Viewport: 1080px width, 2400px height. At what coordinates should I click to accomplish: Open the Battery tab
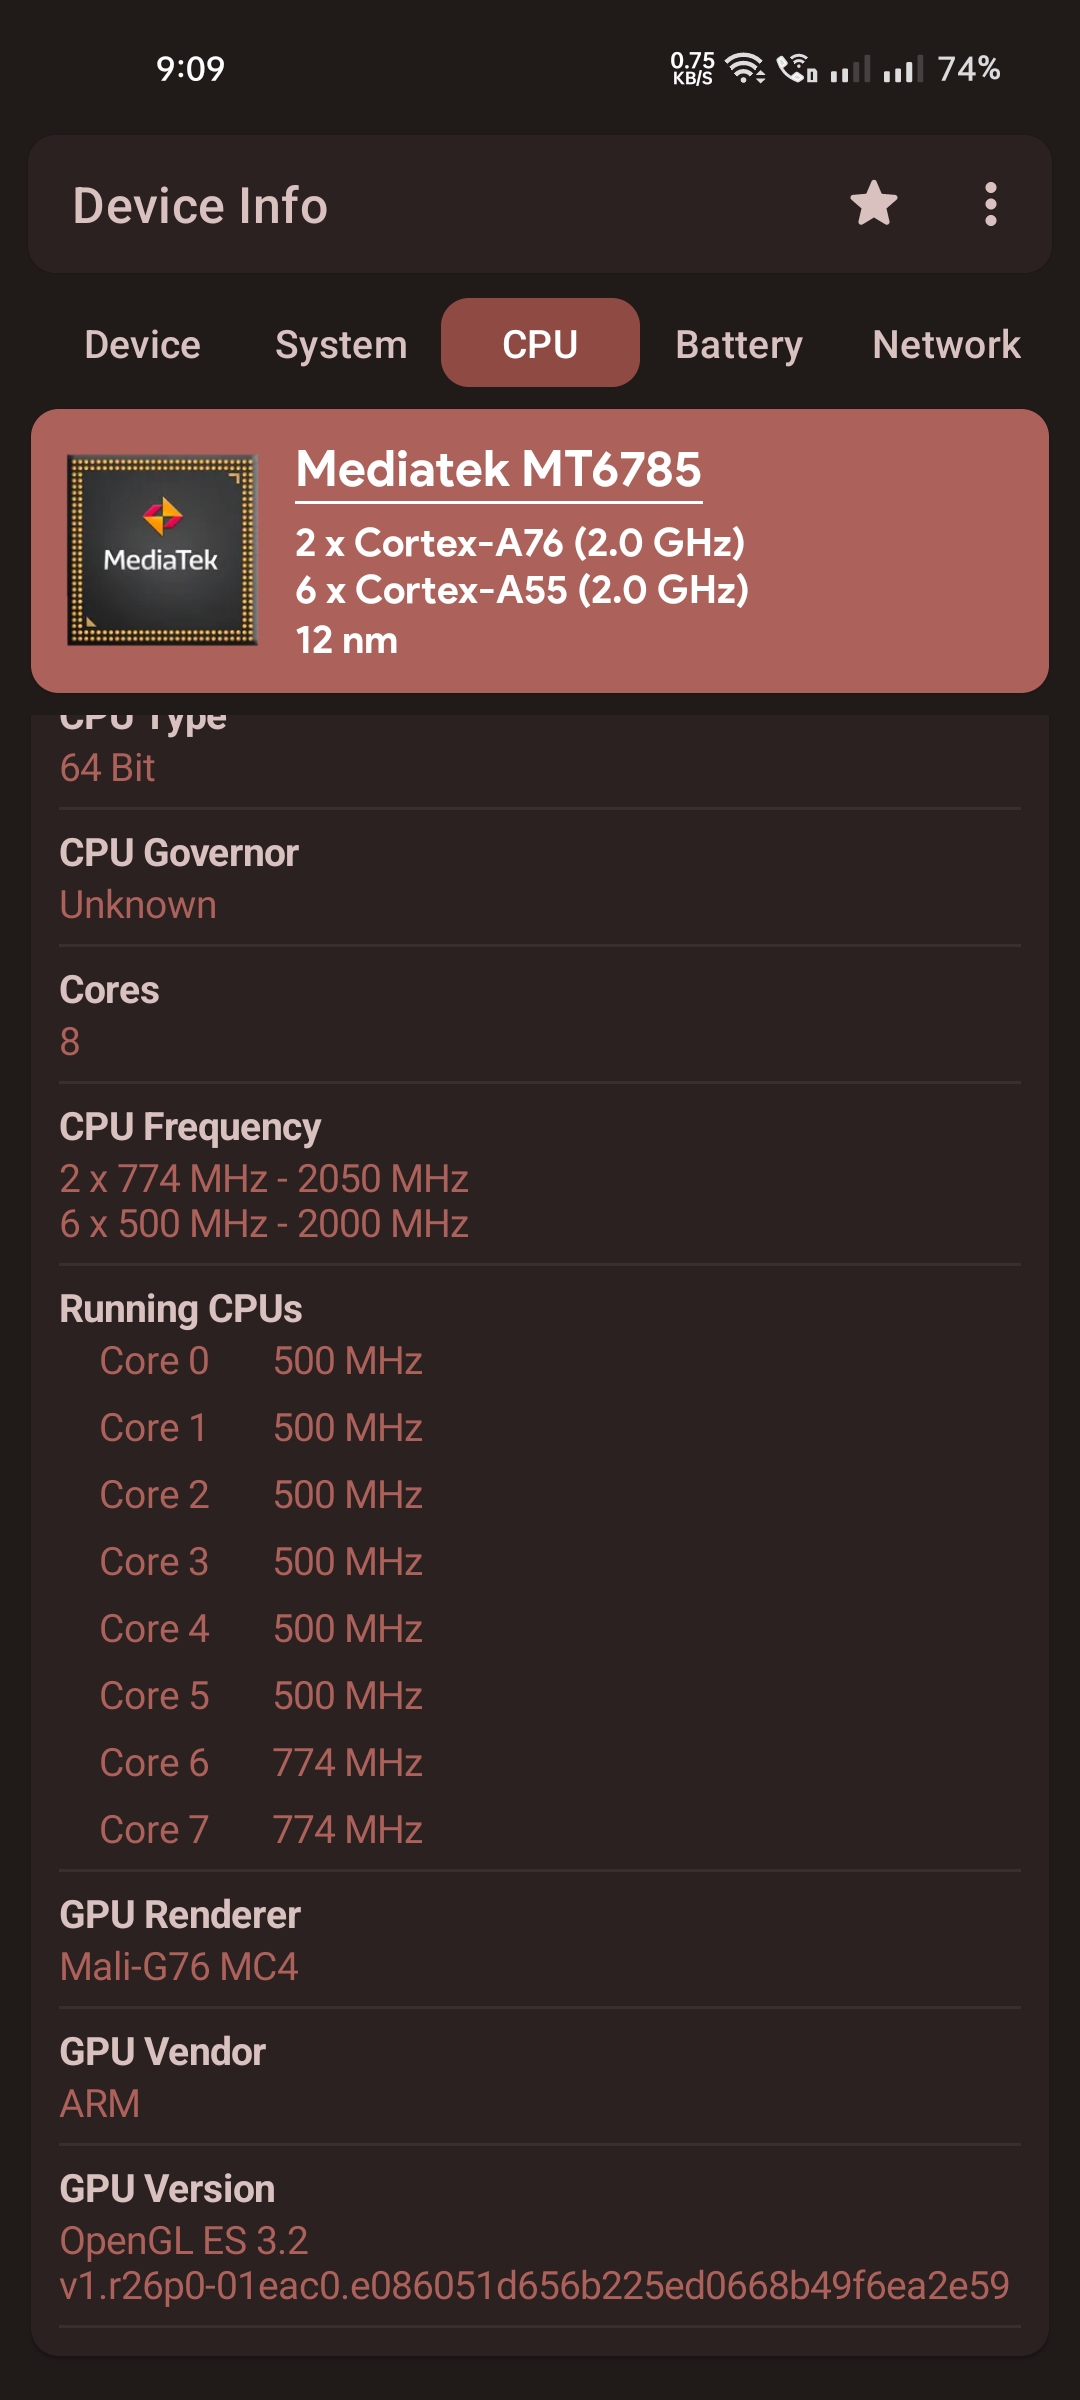click(739, 344)
